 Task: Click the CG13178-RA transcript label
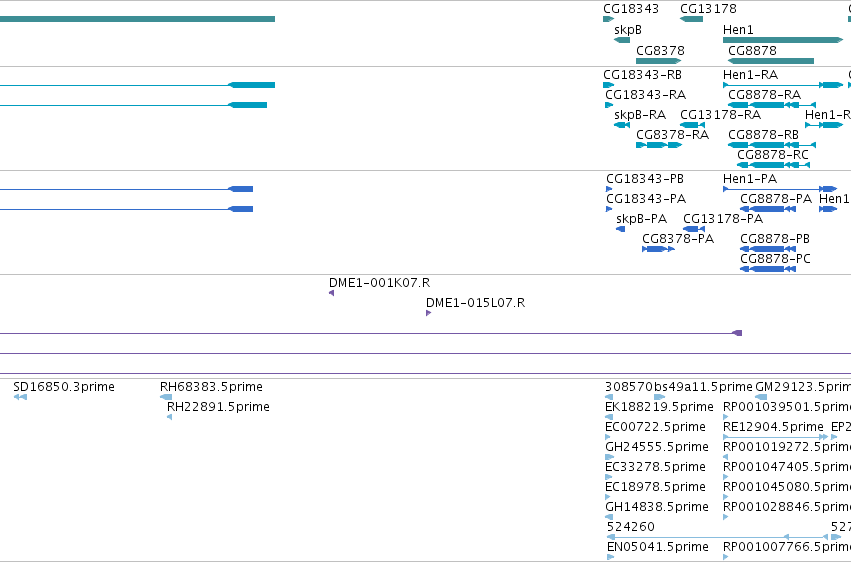pos(720,115)
